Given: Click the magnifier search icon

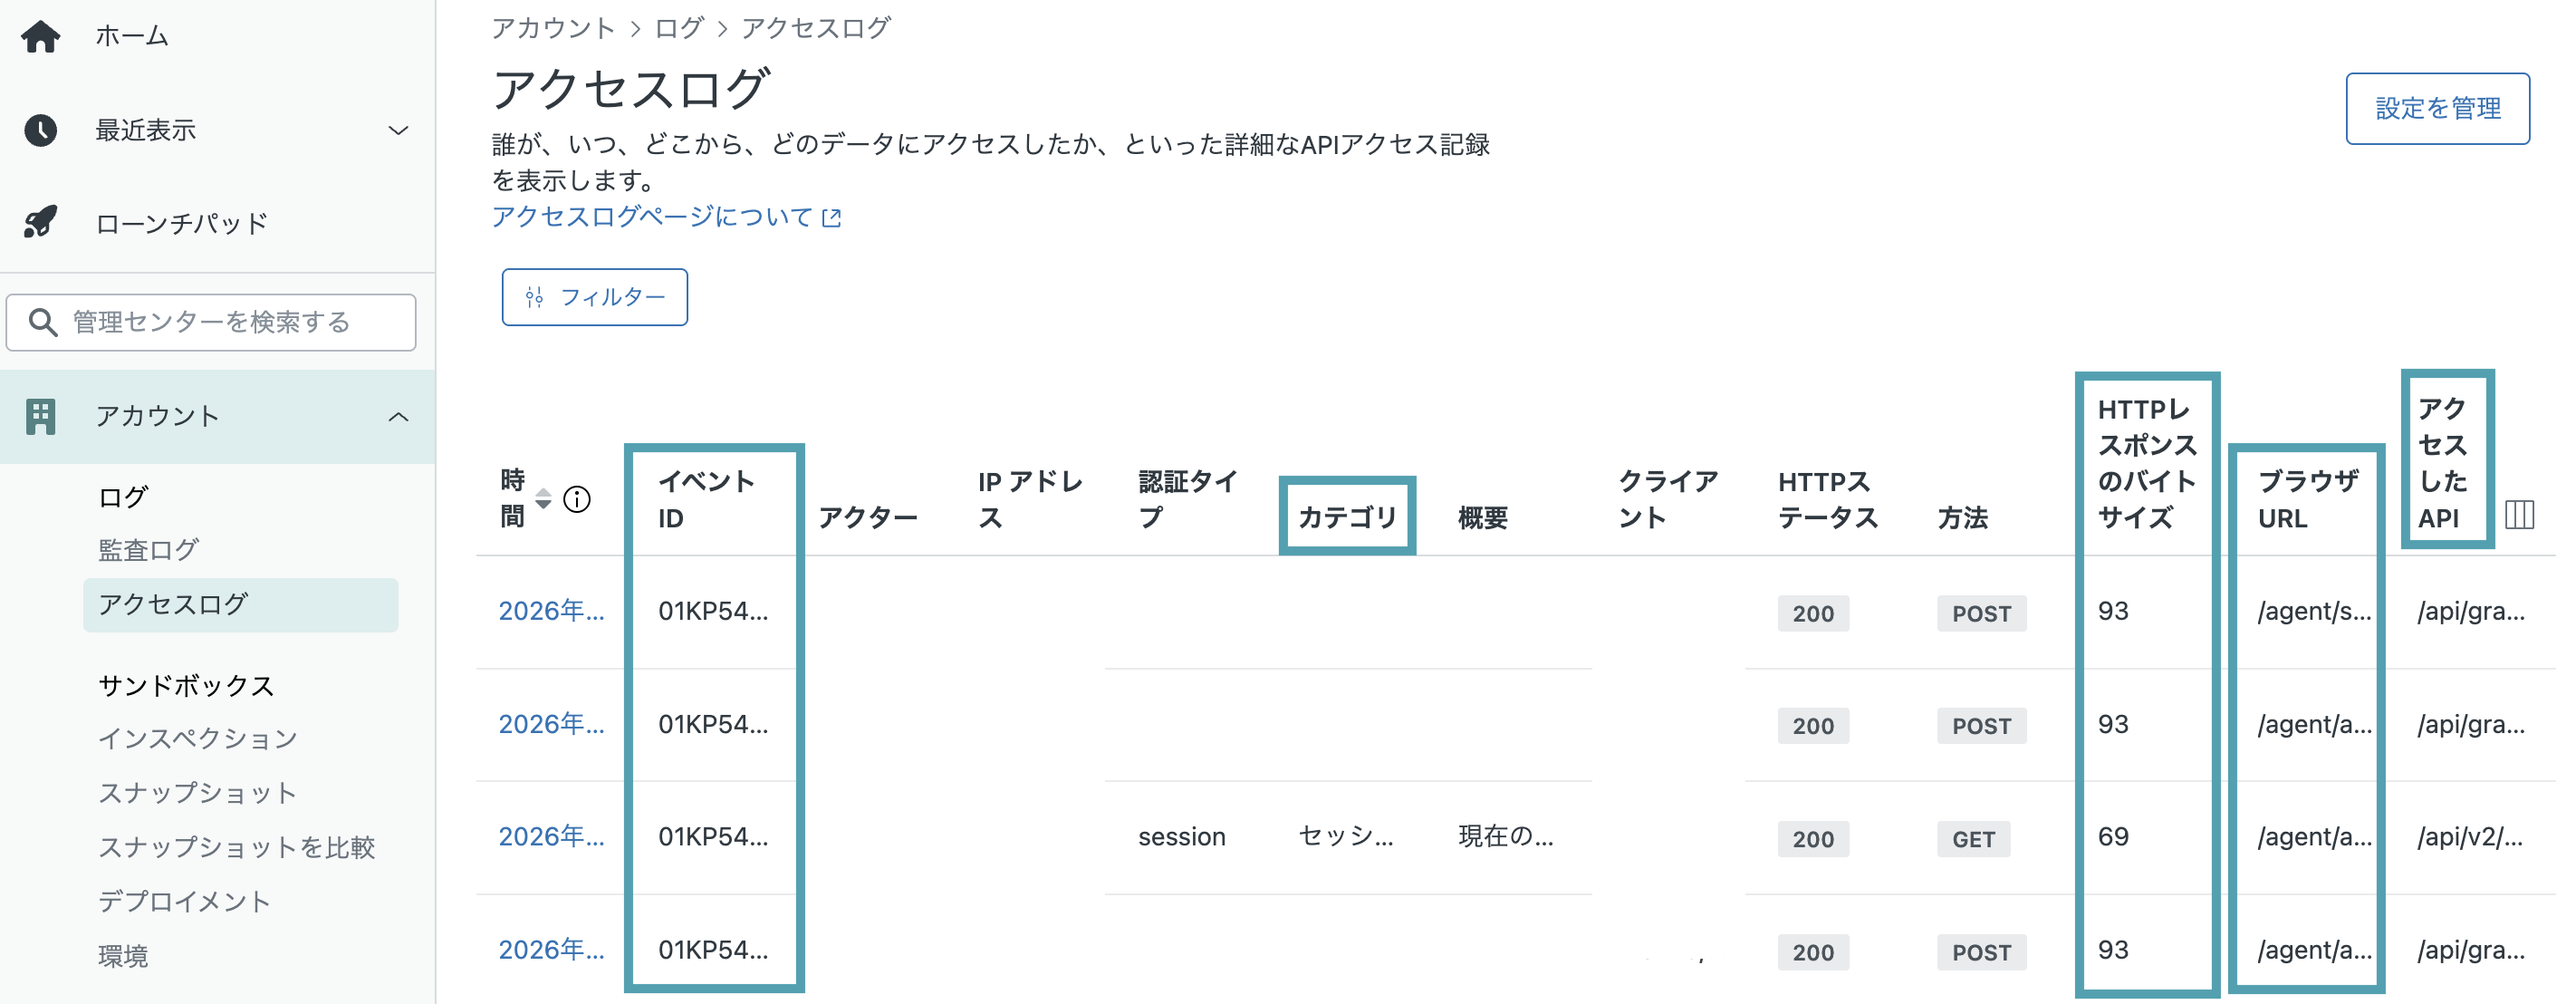Looking at the screenshot, I should click(42, 322).
